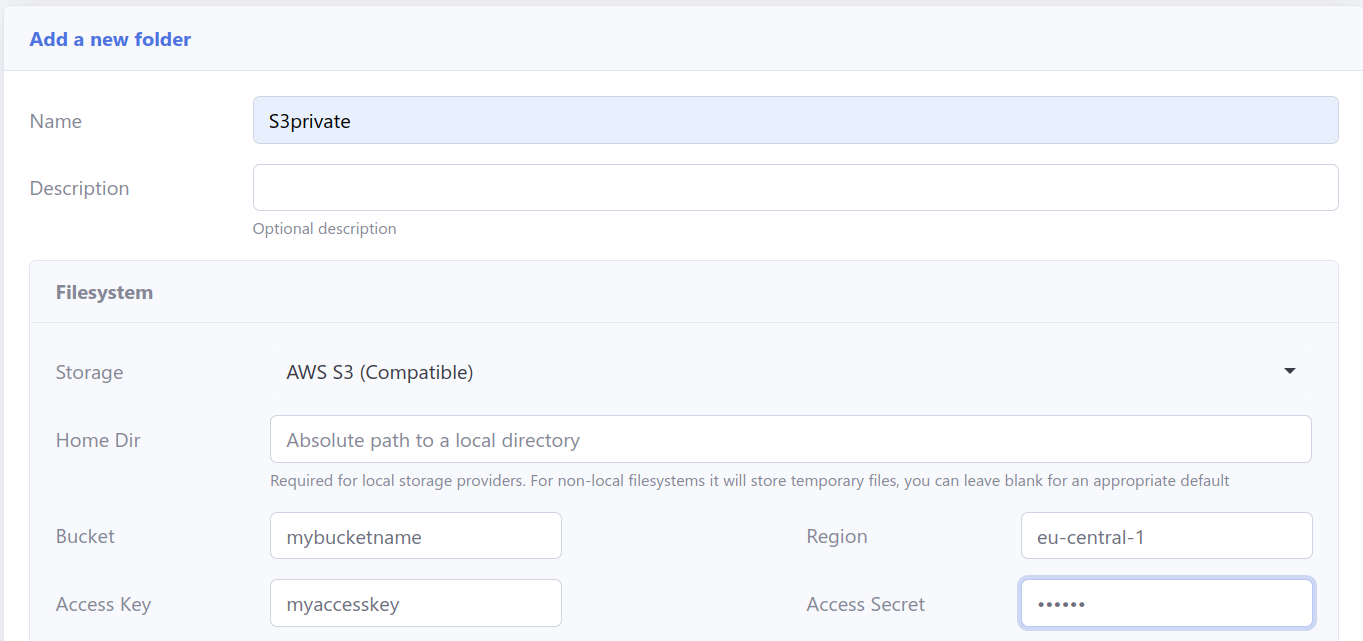The height and width of the screenshot is (641, 1363).
Task: Click the caret arrow of Storage selector
Action: pos(1289,372)
